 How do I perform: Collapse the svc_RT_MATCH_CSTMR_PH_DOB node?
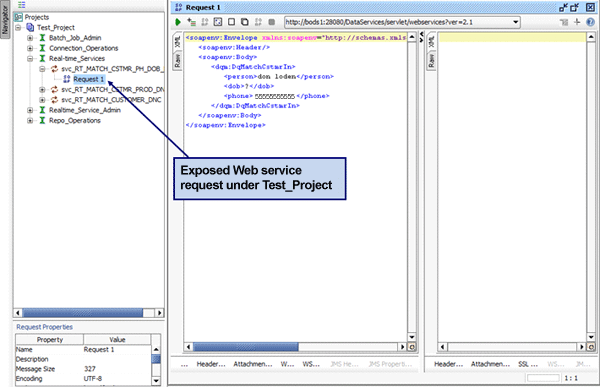42,69
